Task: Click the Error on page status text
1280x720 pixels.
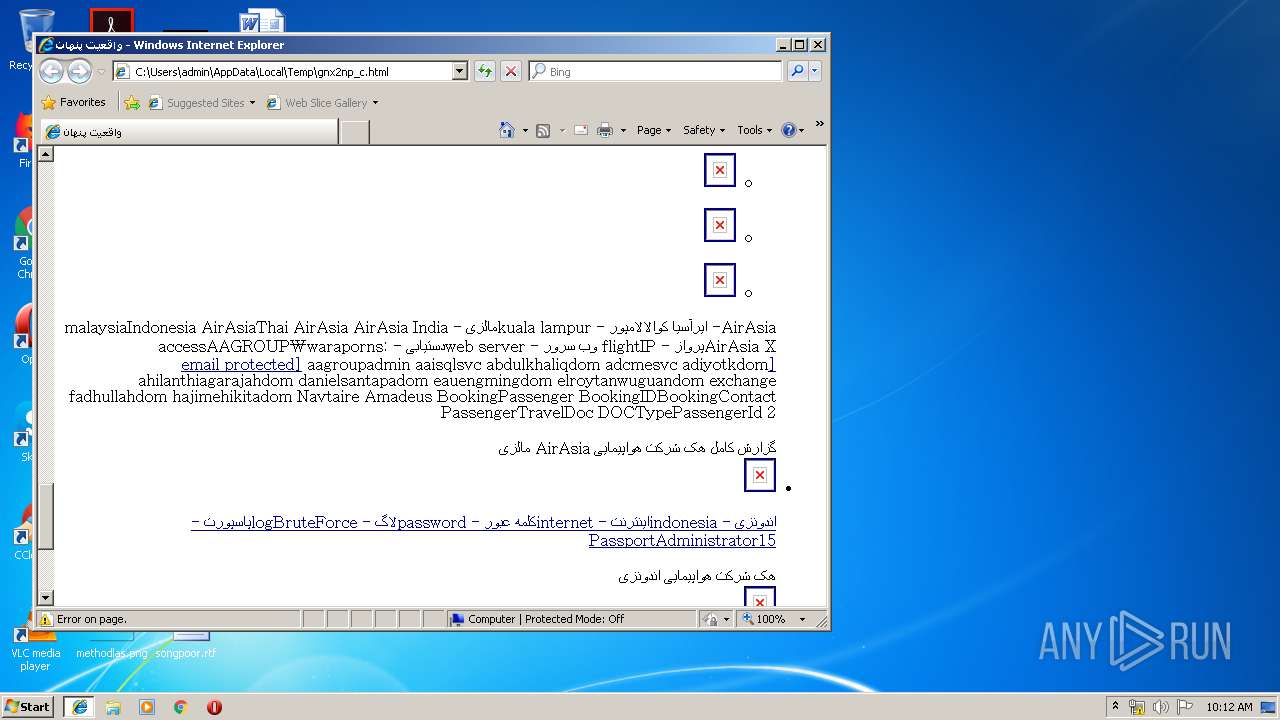Action: click(x=92, y=619)
